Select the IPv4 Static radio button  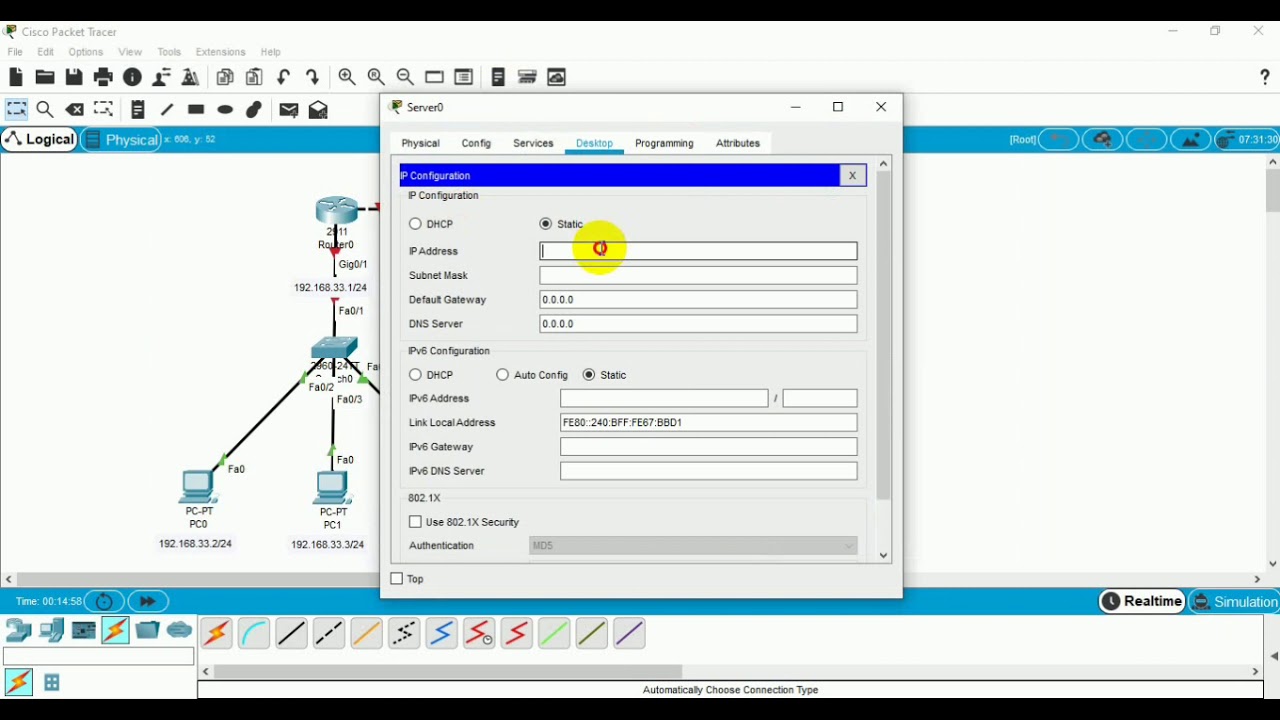point(545,224)
